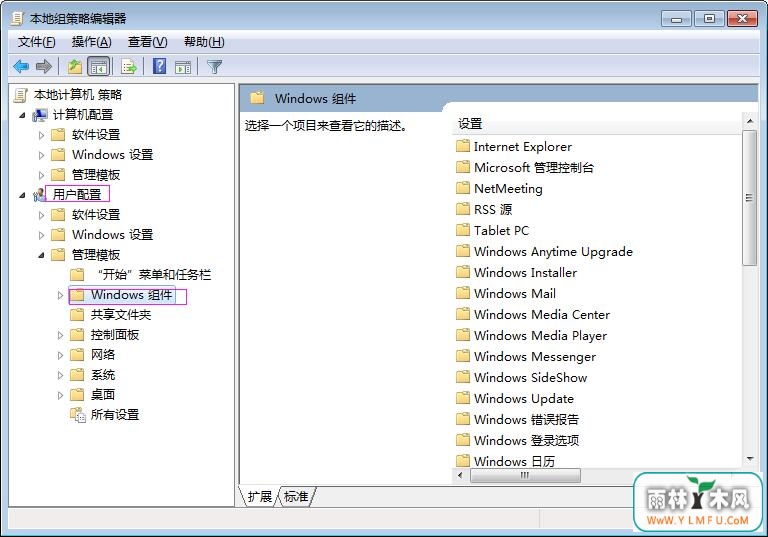This screenshot has width=768, height=537.
Task: Minimize the 本地组策略编辑器 window
Action: (x=676, y=19)
